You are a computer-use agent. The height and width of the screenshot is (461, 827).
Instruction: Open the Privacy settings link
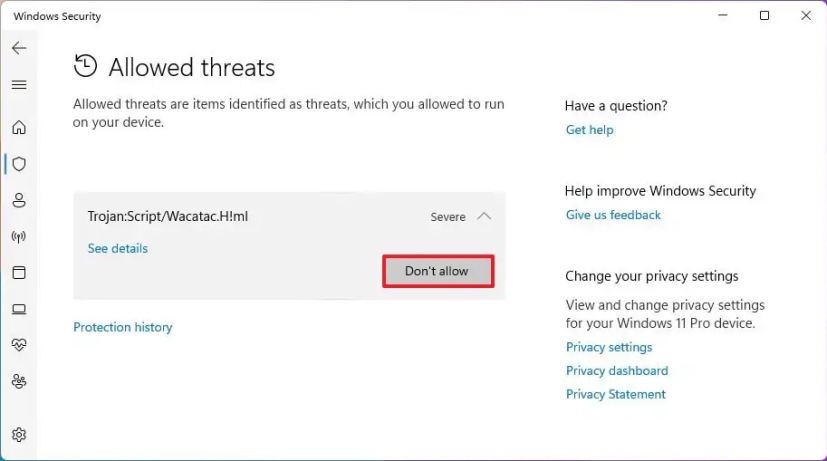tap(609, 347)
